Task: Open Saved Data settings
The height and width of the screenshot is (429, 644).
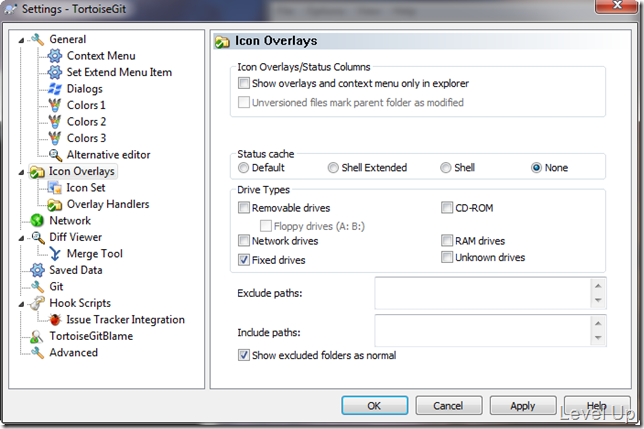Action: pos(76,270)
